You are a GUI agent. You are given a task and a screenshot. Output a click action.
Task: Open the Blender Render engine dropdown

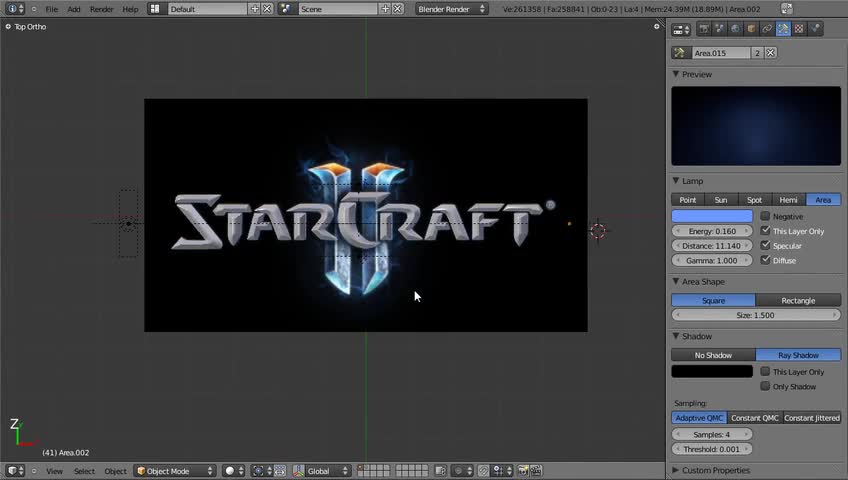click(451, 9)
